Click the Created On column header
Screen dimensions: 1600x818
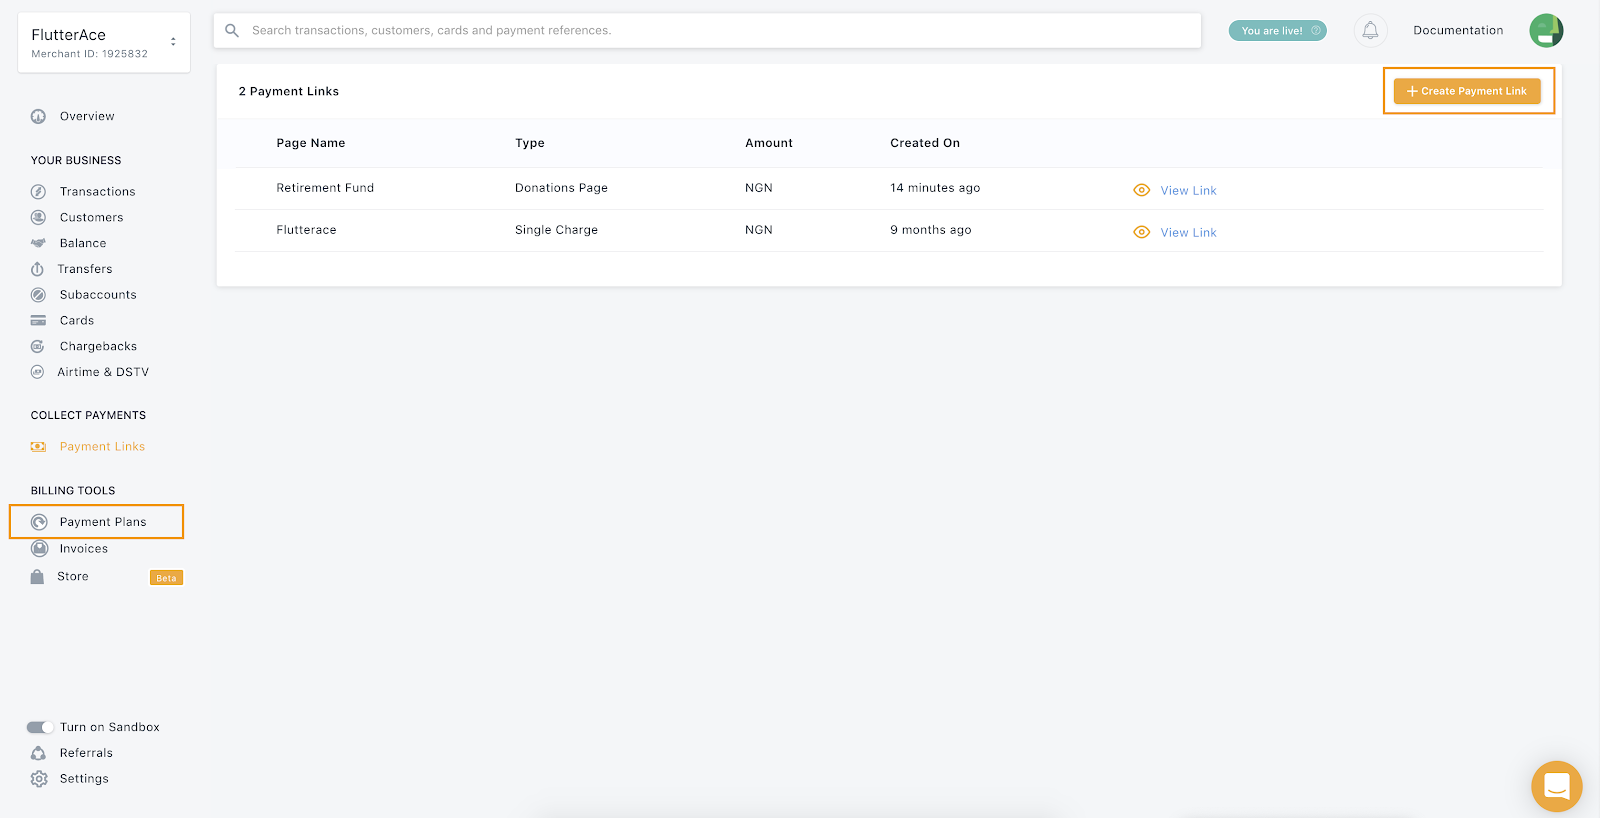925,143
